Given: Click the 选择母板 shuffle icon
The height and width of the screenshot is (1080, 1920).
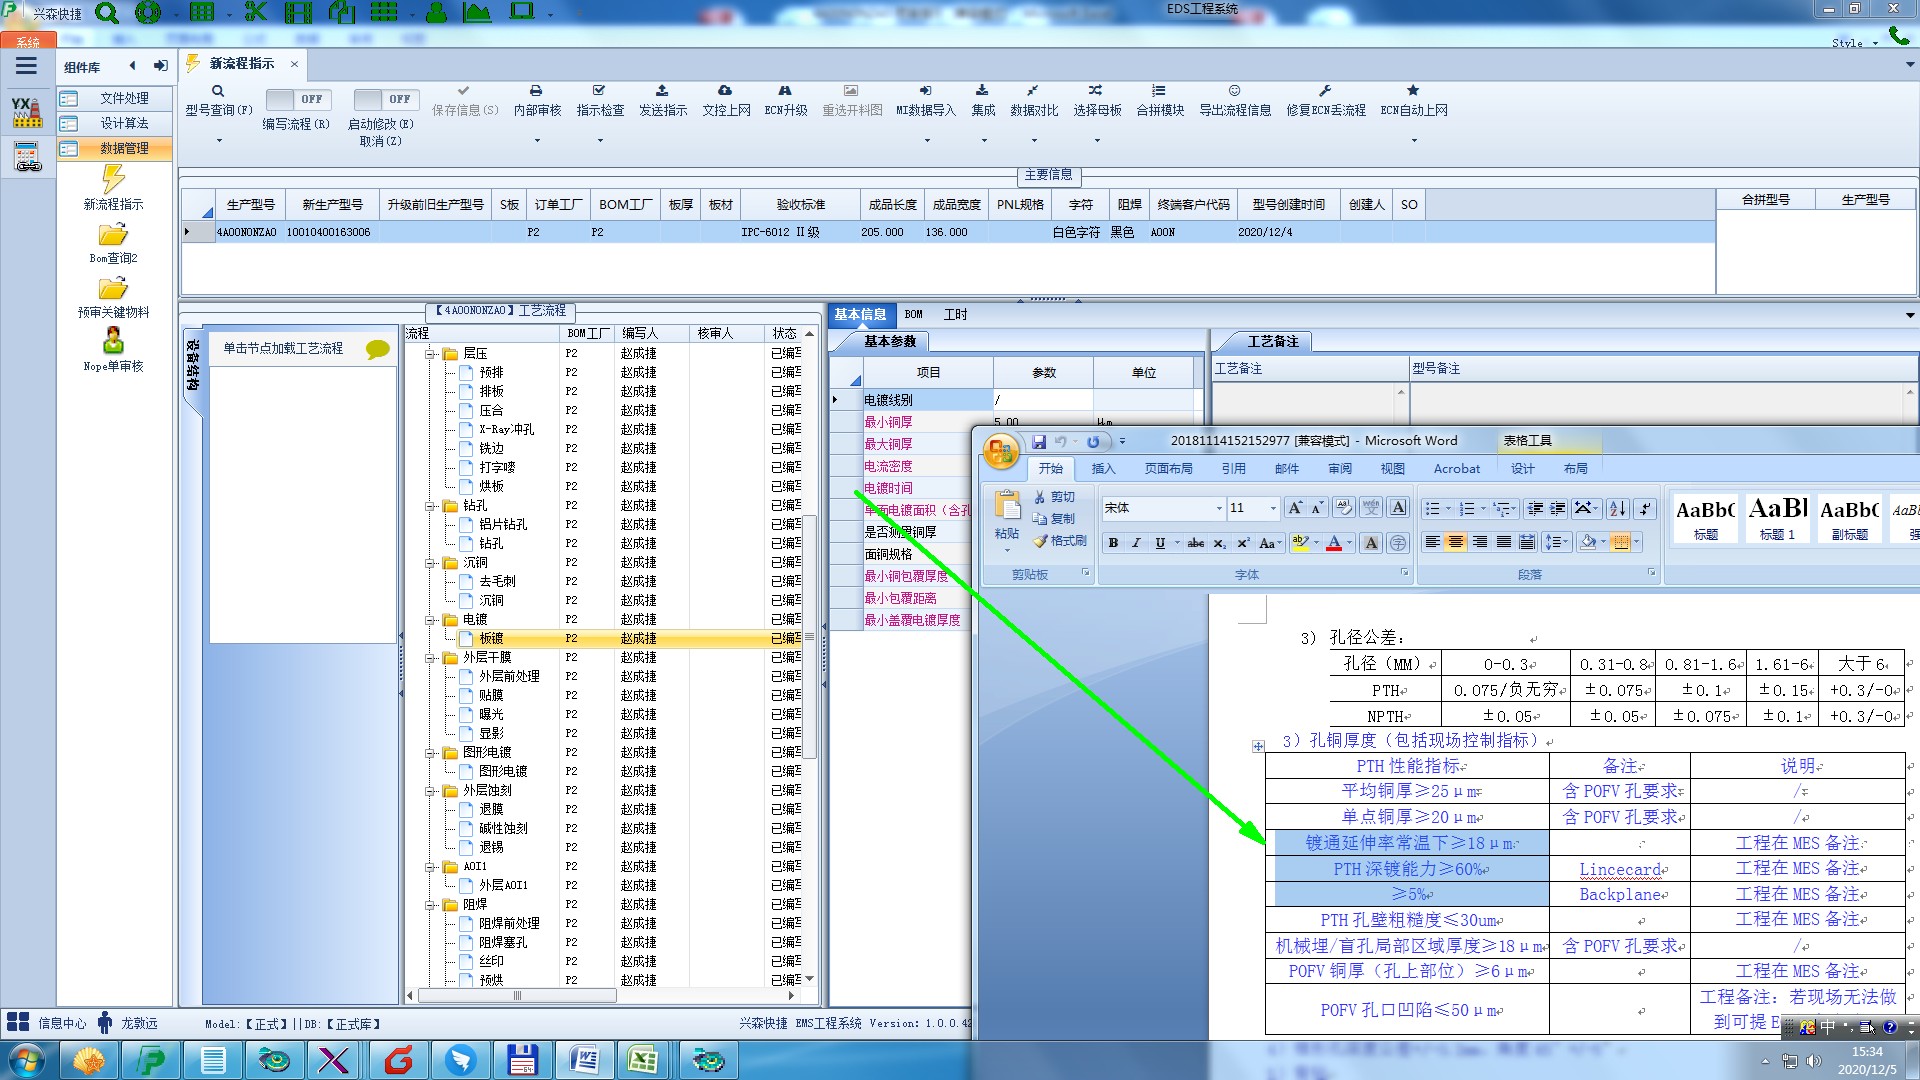Looking at the screenshot, I should 1096,91.
